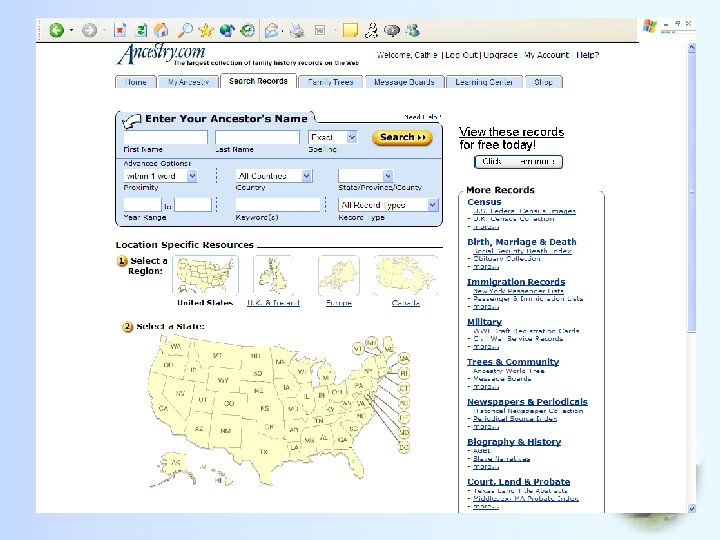Click the Year Range start field

[142, 205]
